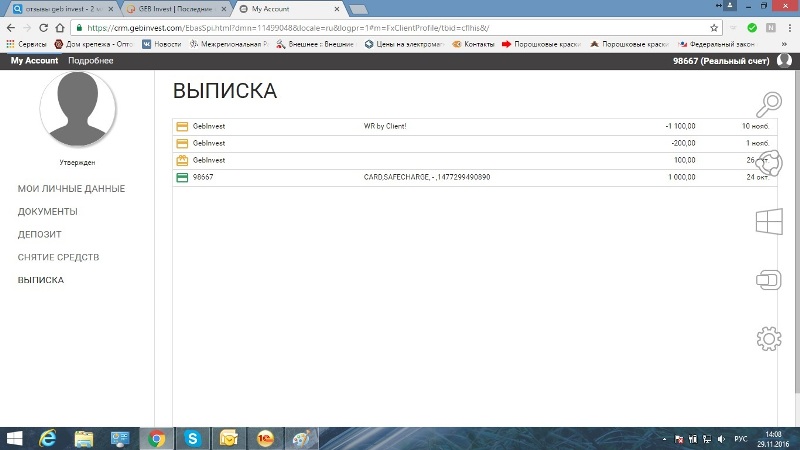
Task: Click the green card icon for 98667
Action: (x=182, y=177)
